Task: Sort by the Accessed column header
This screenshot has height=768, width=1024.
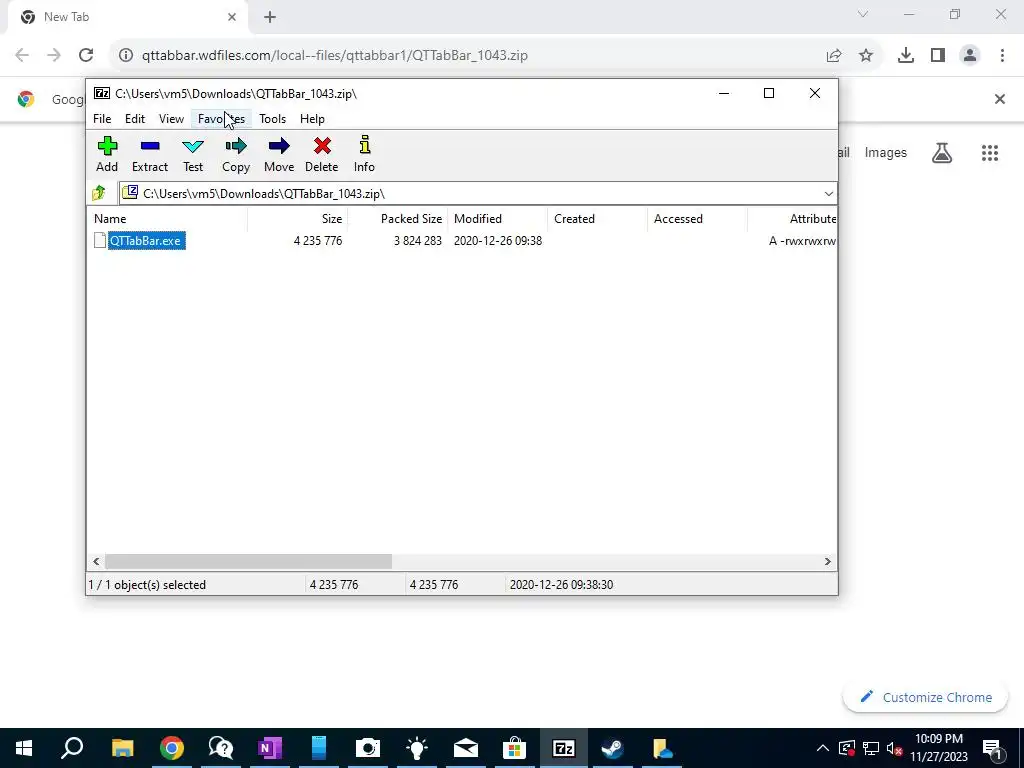Action: coord(697,219)
